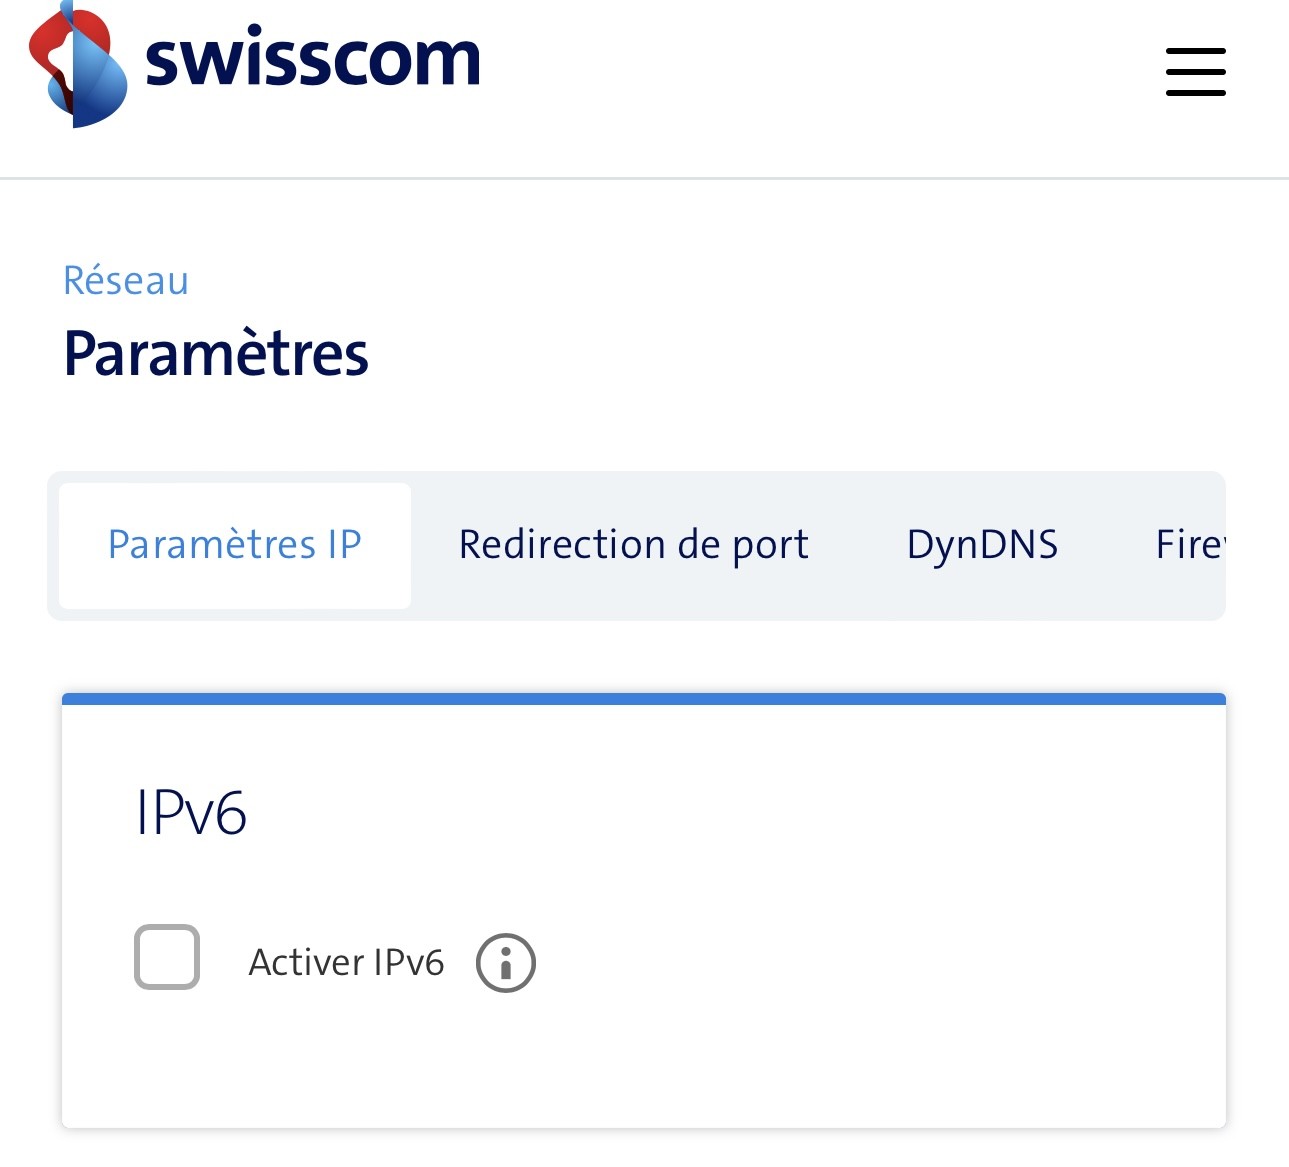Select the Paramètres IP tab
This screenshot has height=1167, width=1289.
[x=235, y=545]
